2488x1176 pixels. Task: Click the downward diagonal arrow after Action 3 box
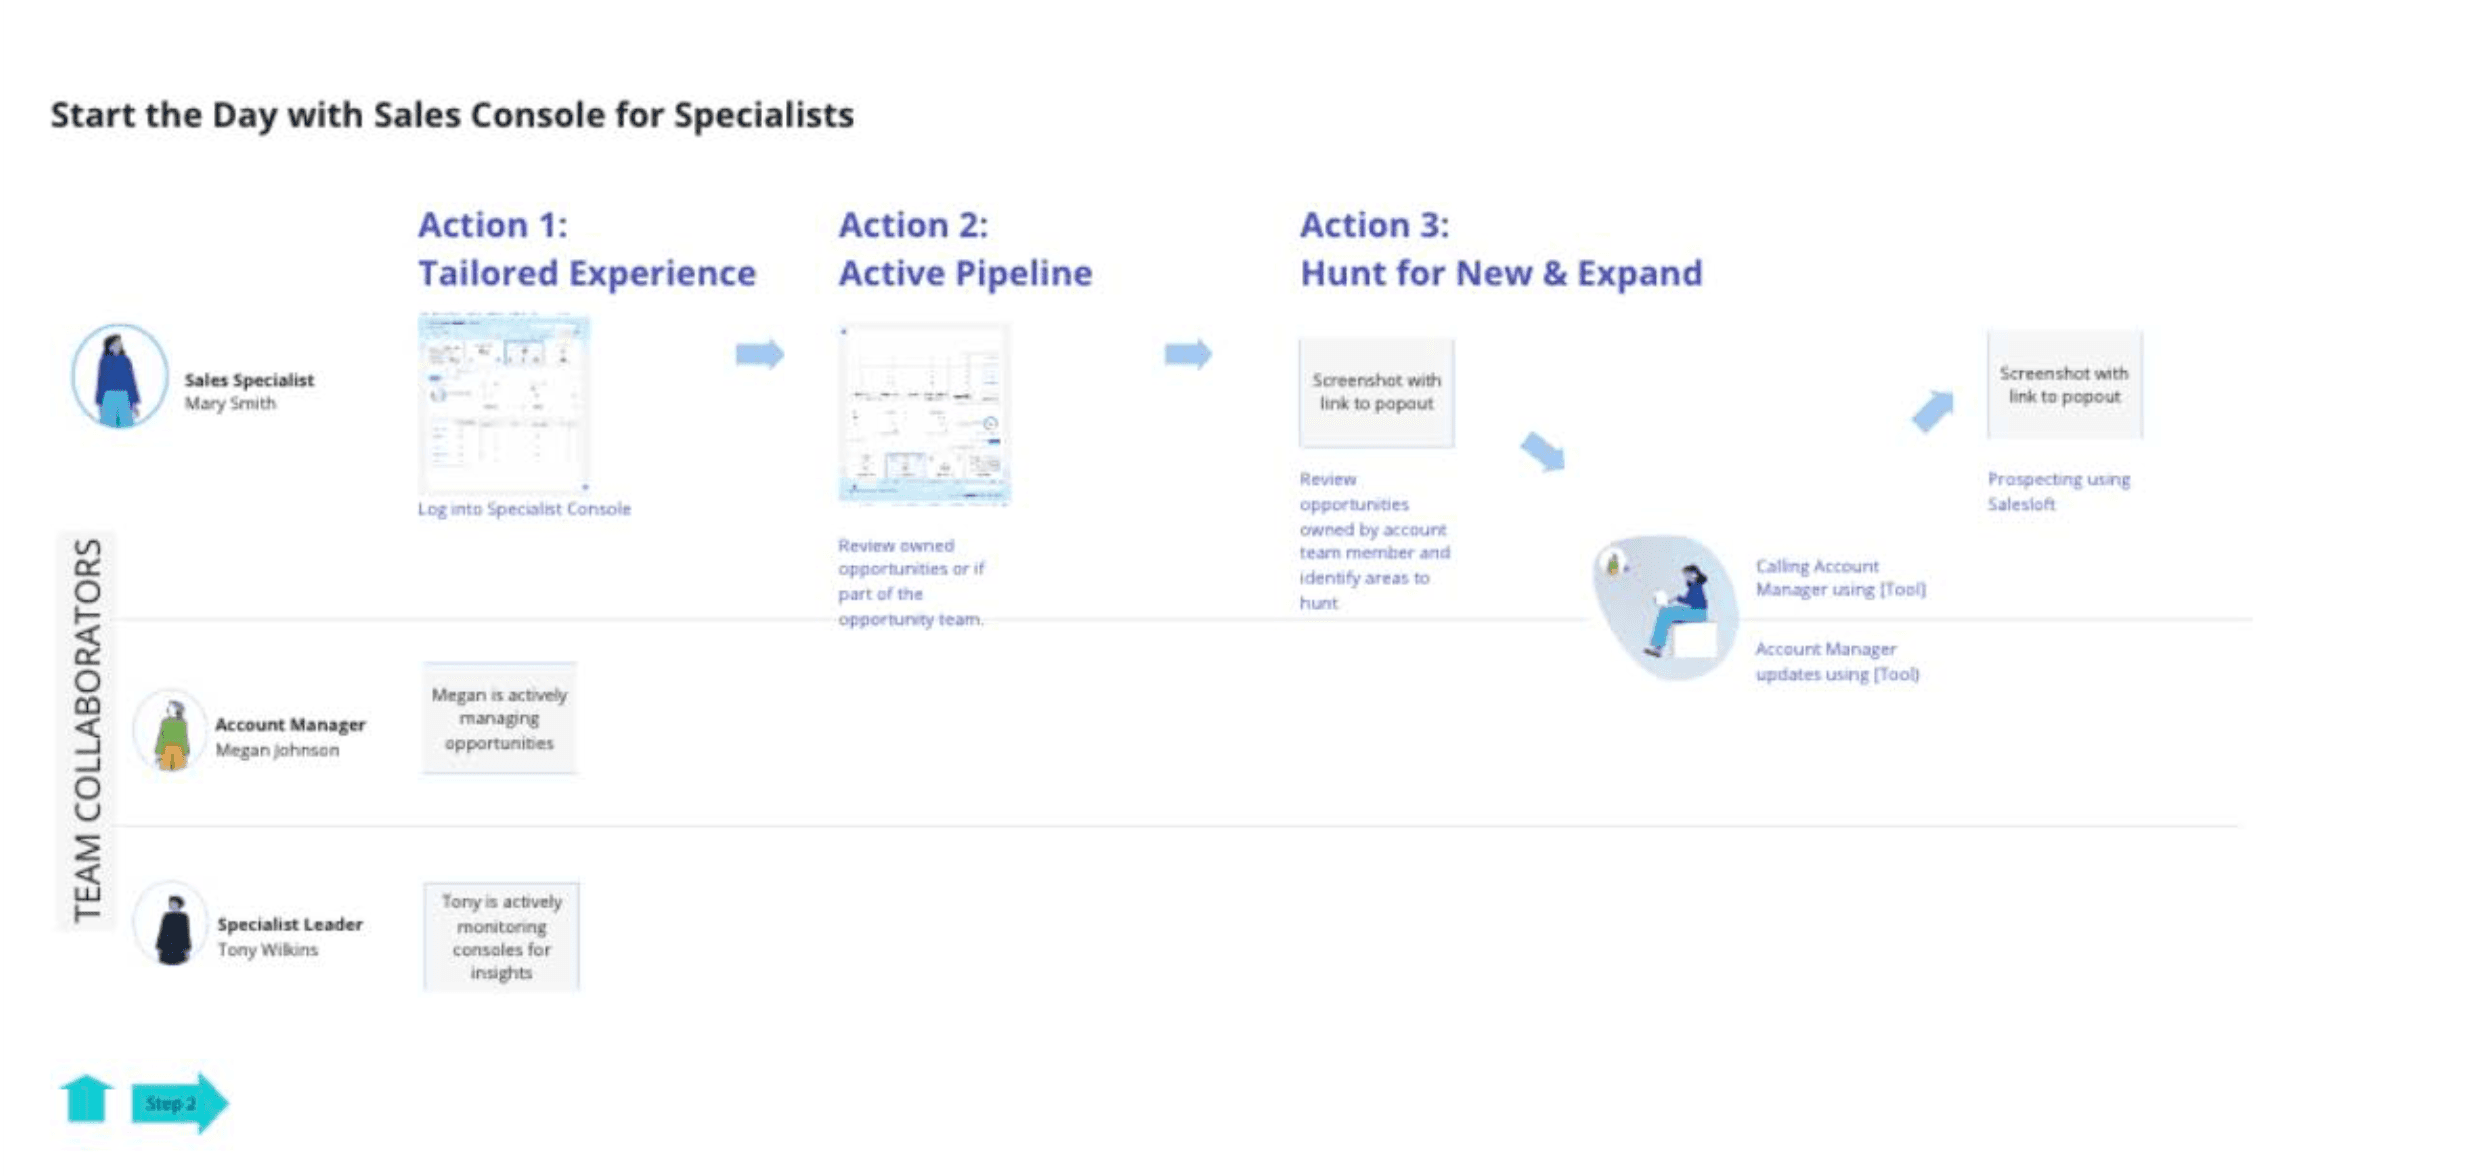click(1543, 451)
